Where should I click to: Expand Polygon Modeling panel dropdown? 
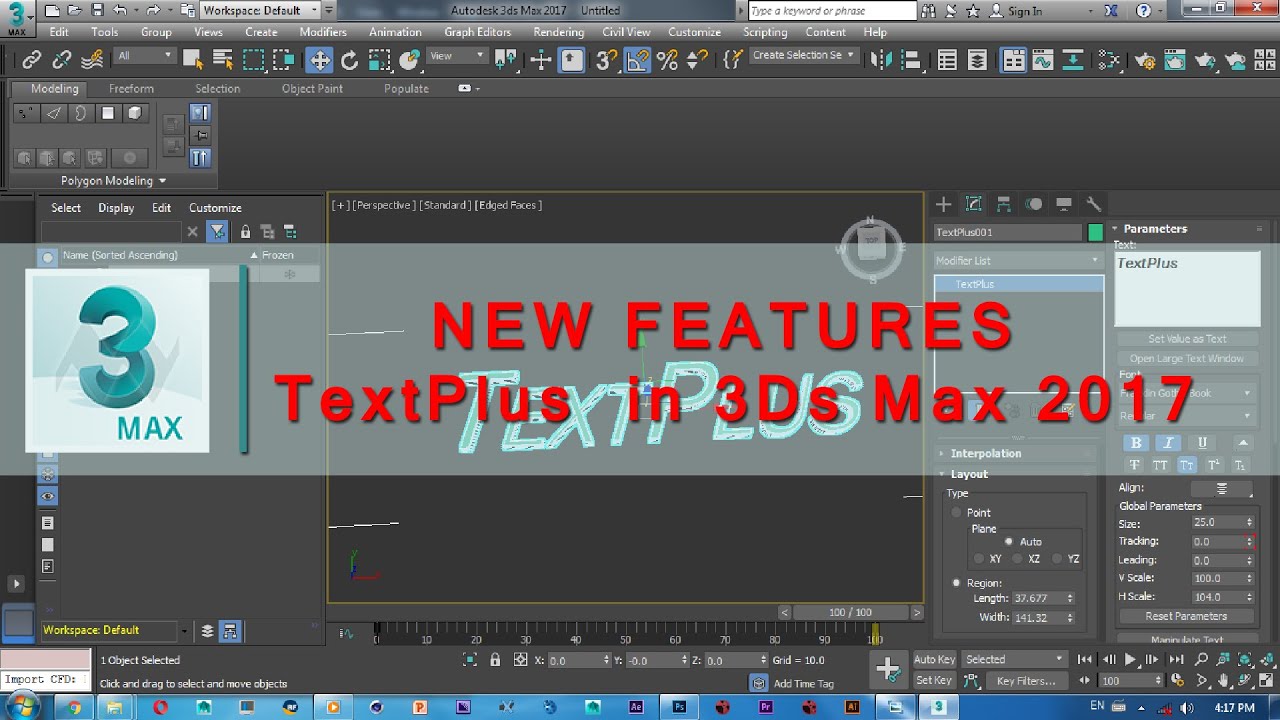click(x=113, y=181)
